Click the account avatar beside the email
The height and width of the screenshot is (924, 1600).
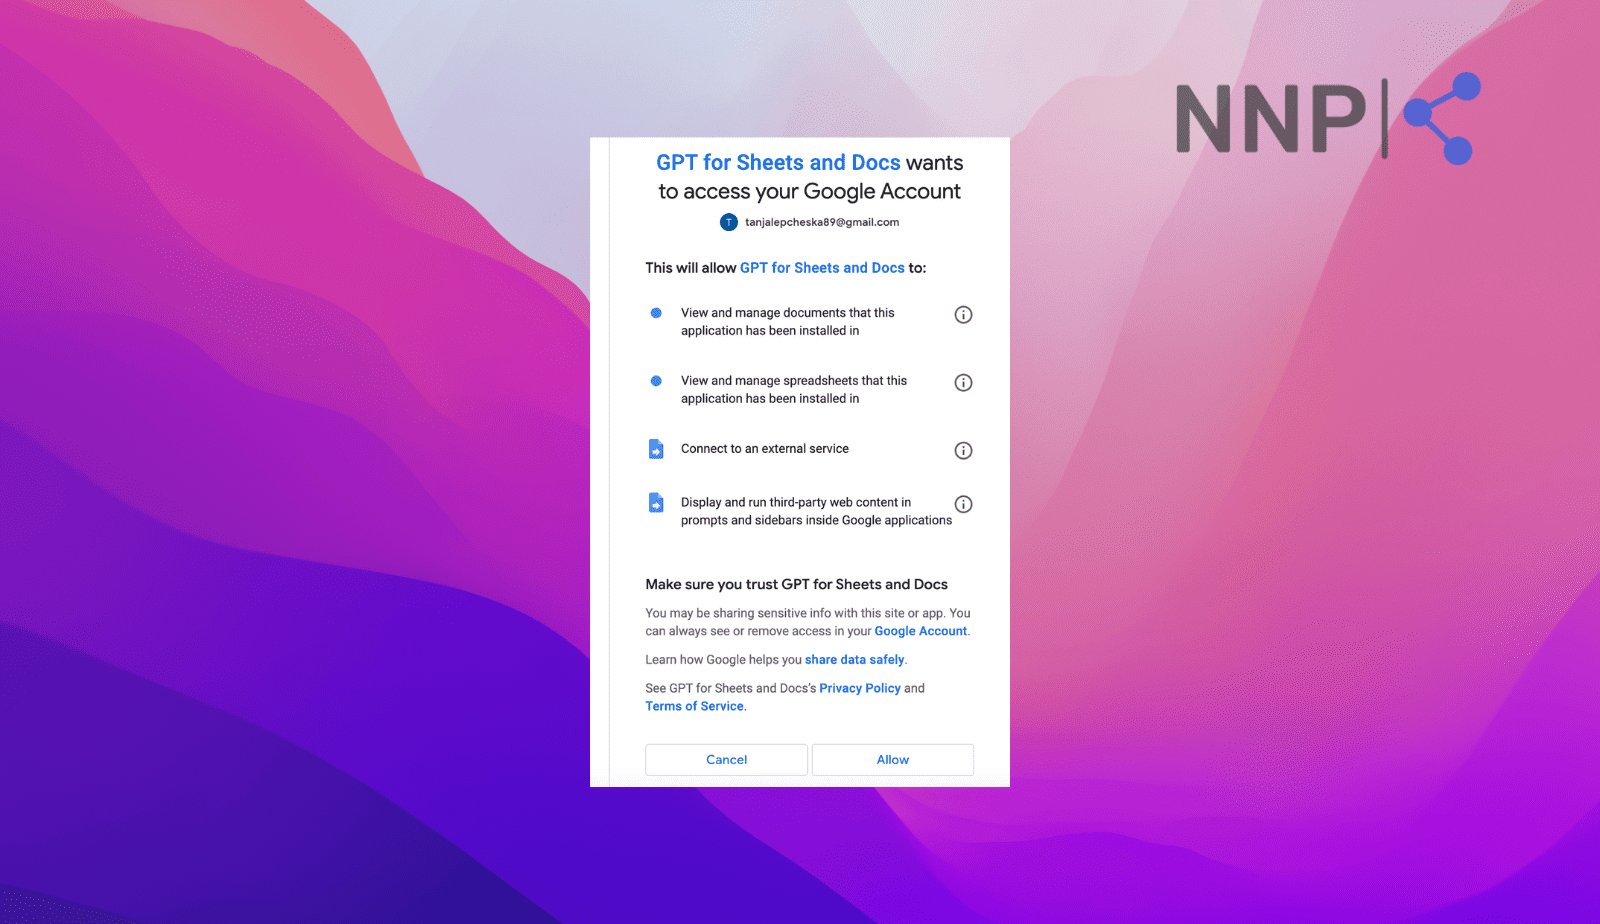tap(729, 222)
